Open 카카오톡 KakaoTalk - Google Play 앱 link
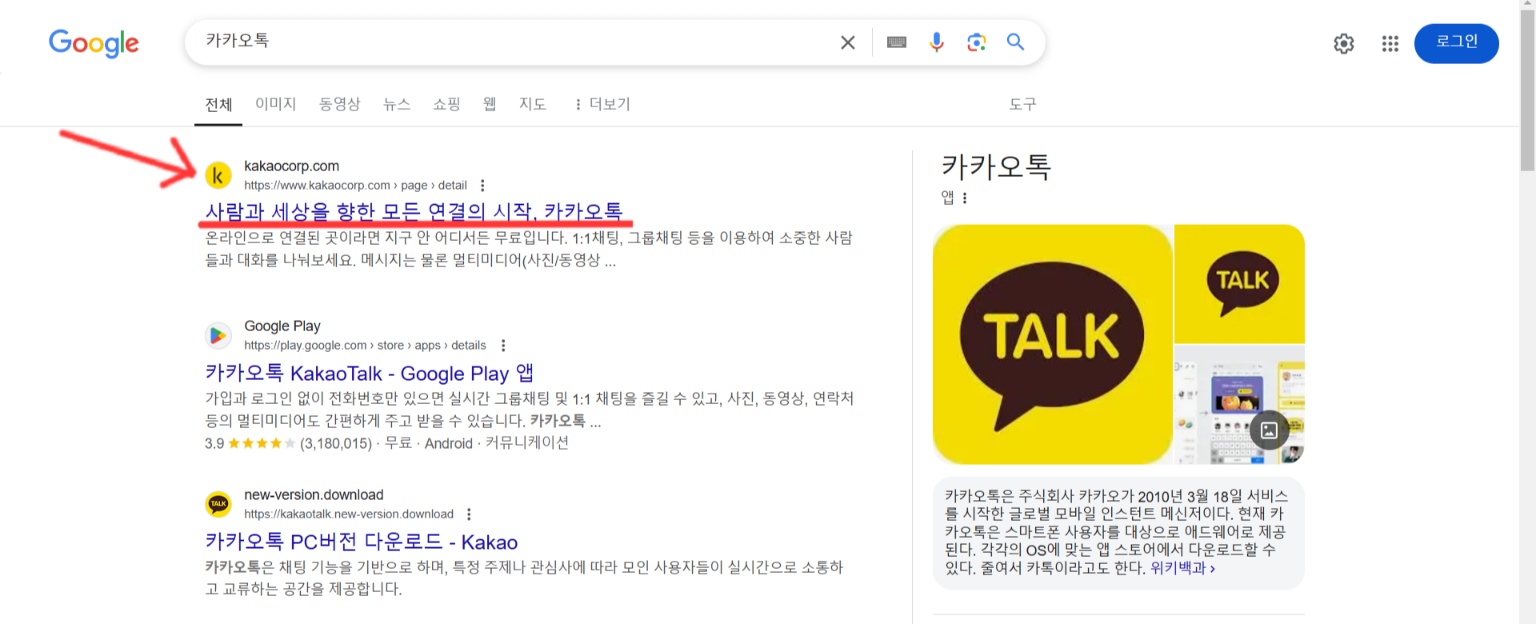1536x624 pixels. [369, 373]
